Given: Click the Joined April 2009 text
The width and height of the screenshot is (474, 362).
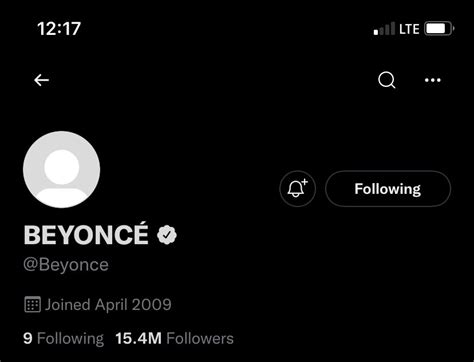Looking at the screenshot, I should [108, 305].
